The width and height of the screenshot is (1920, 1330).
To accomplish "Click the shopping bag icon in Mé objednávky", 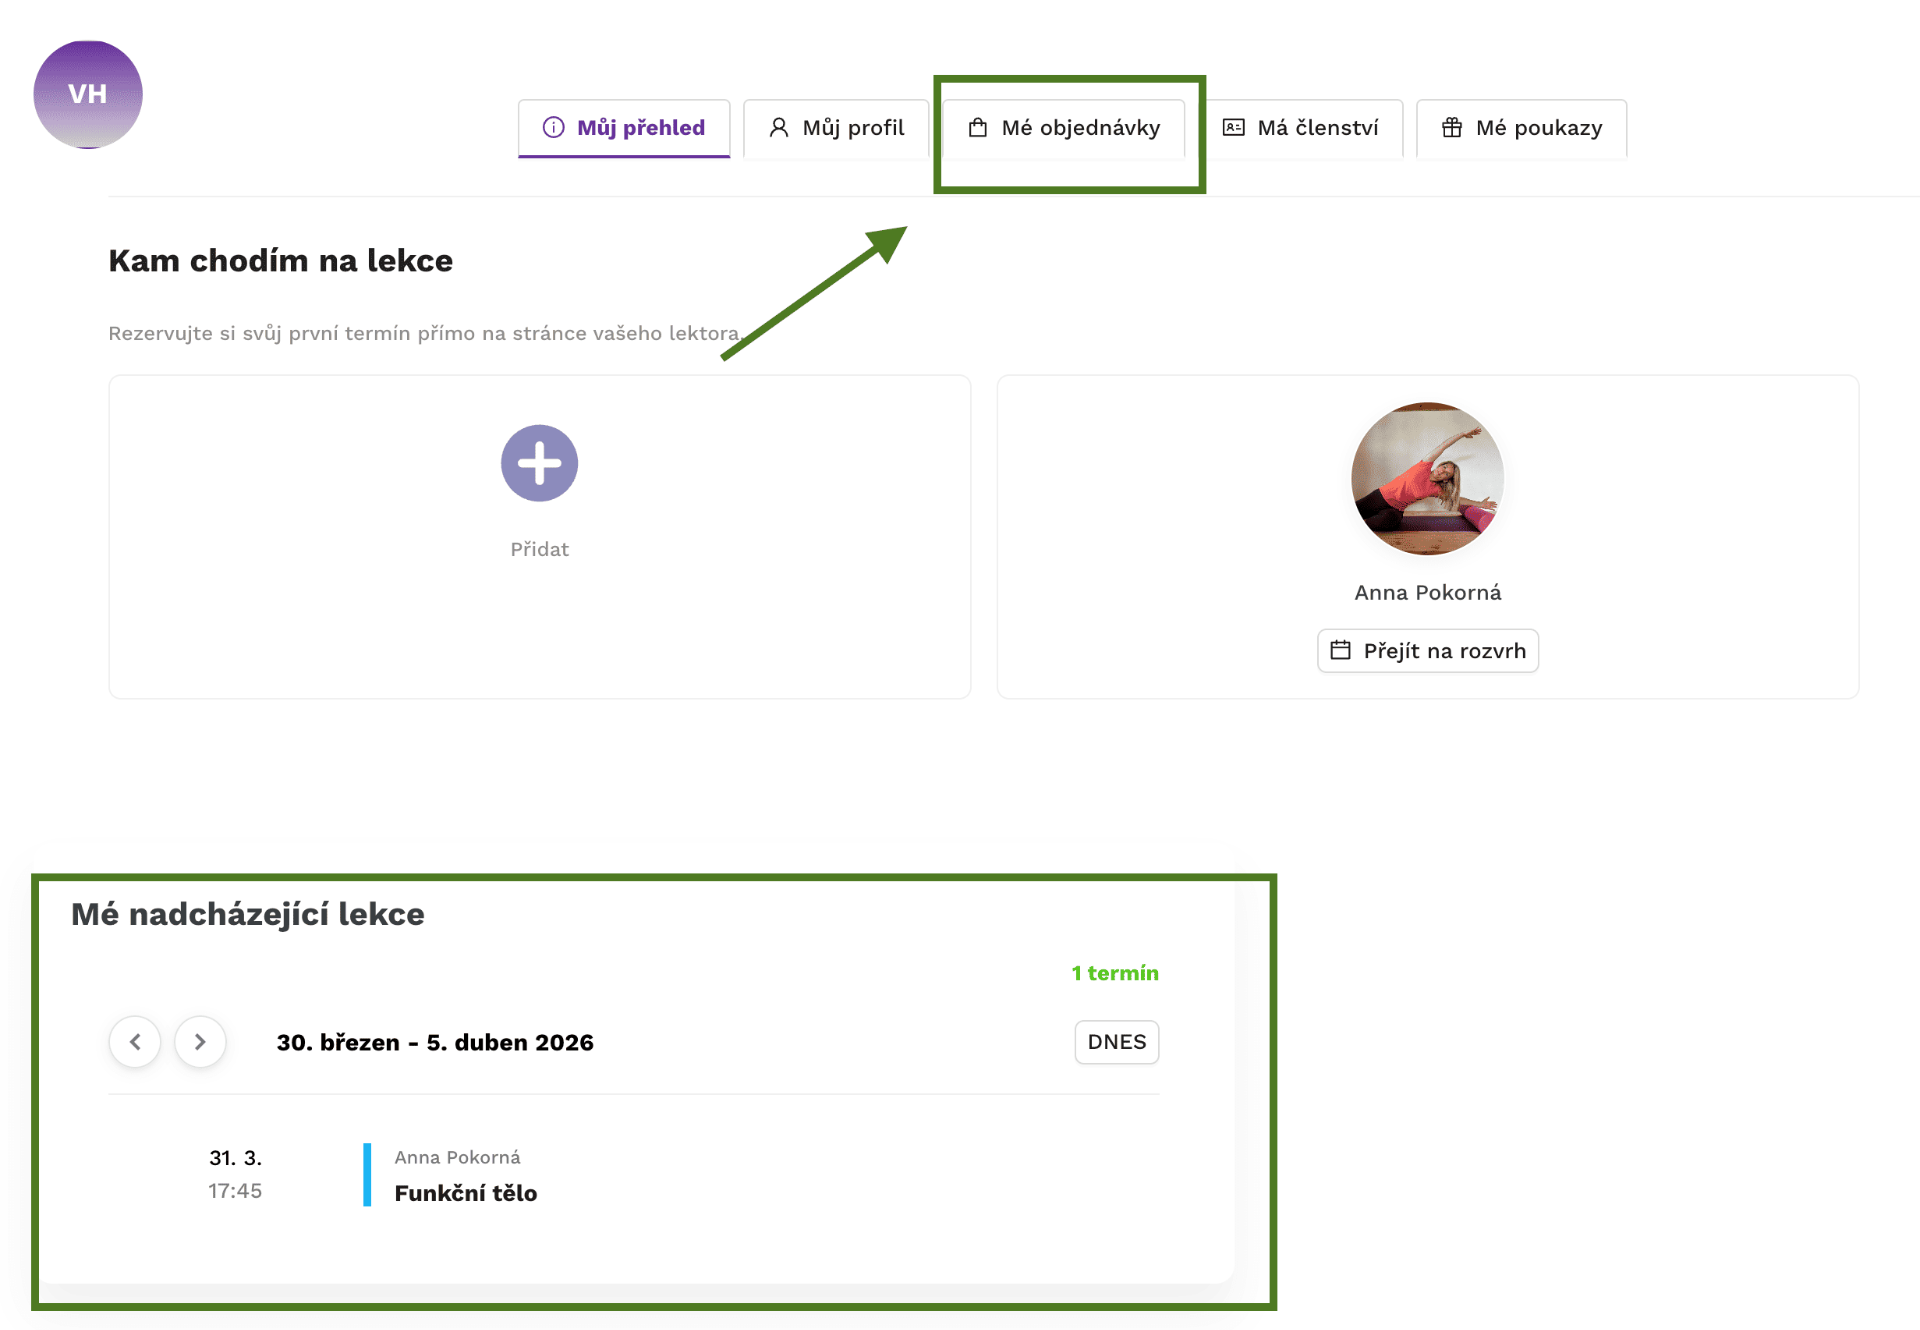I will 978,128.
